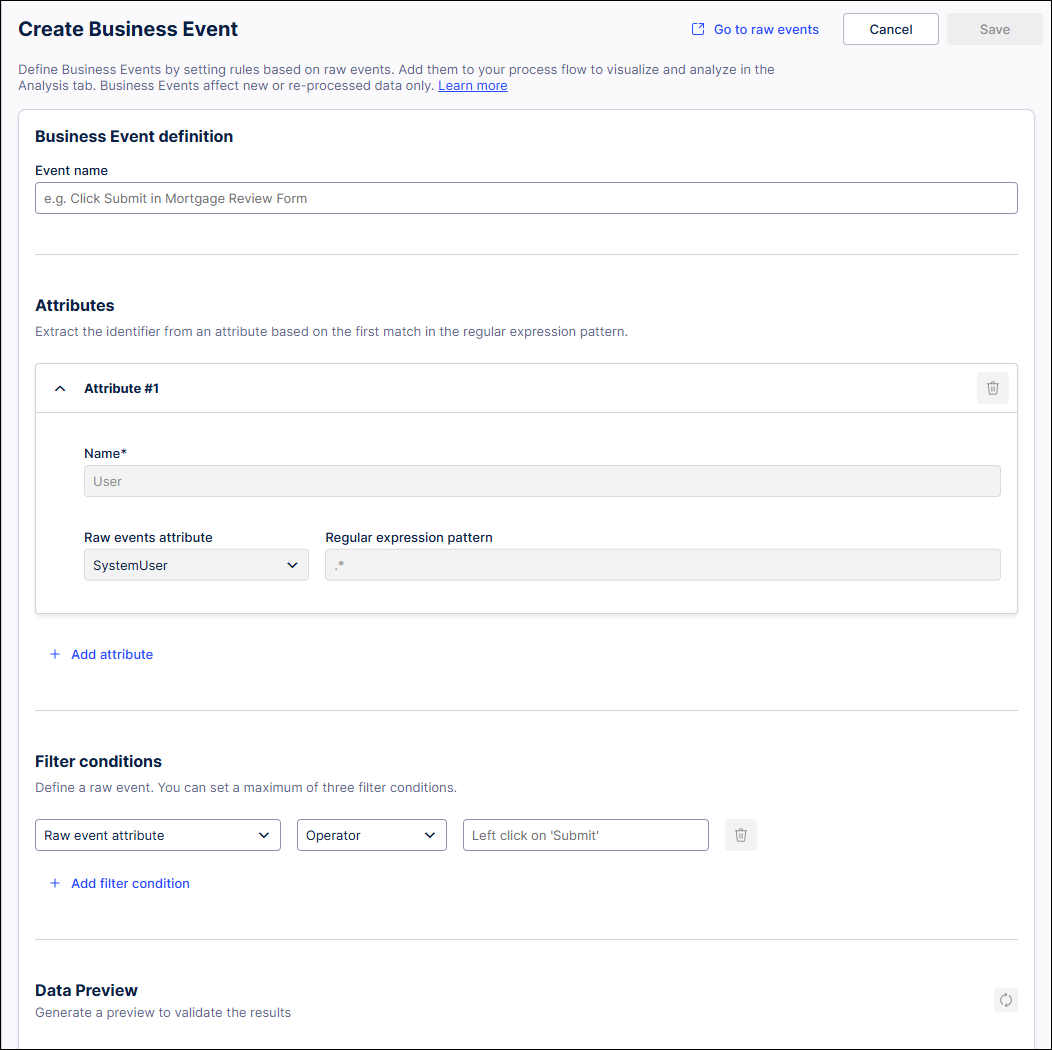Click the trash icon for Attribute #1

pyautogui.click(x=992, y=388)
